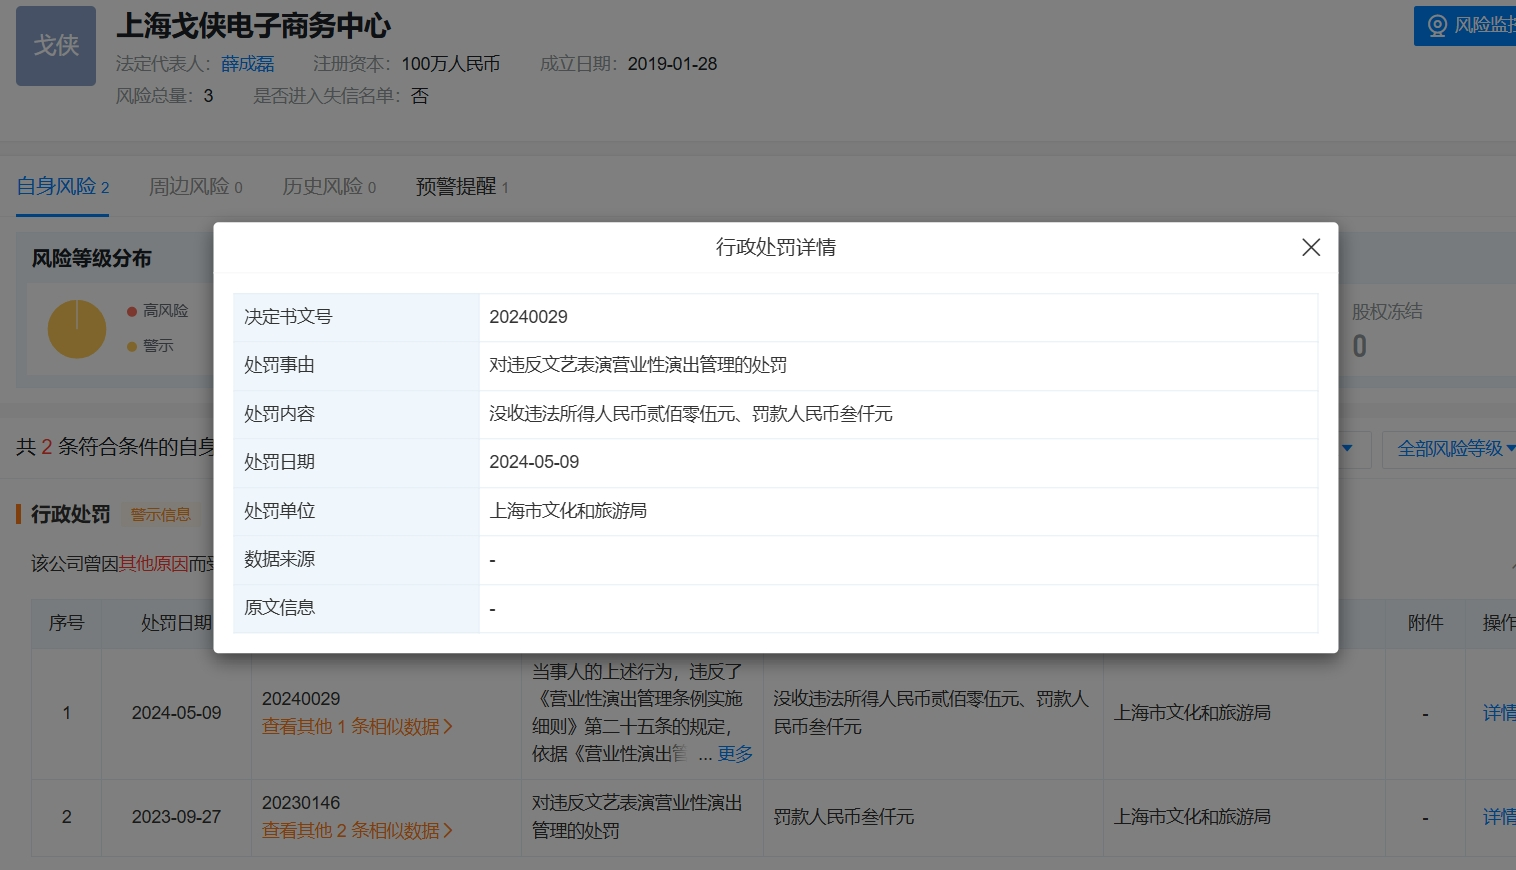The image size is (1516, 870).
Task: Click the 股权冻结 count card
Action: [1386, 330]
